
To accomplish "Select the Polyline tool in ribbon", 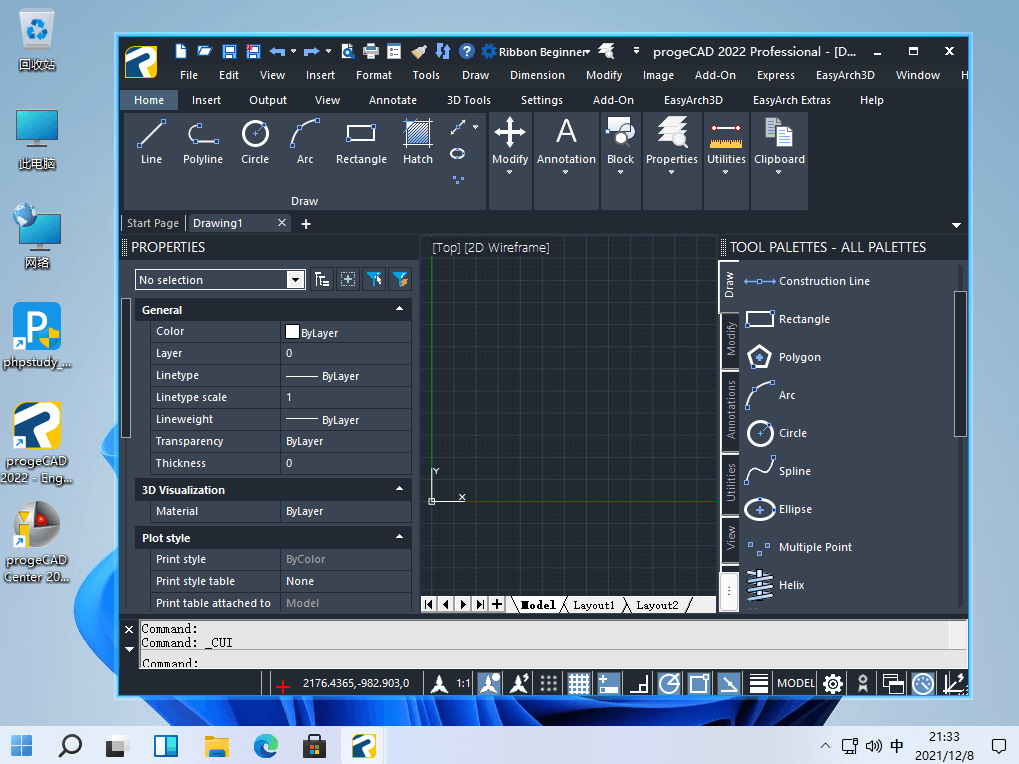I will [203, 142].
